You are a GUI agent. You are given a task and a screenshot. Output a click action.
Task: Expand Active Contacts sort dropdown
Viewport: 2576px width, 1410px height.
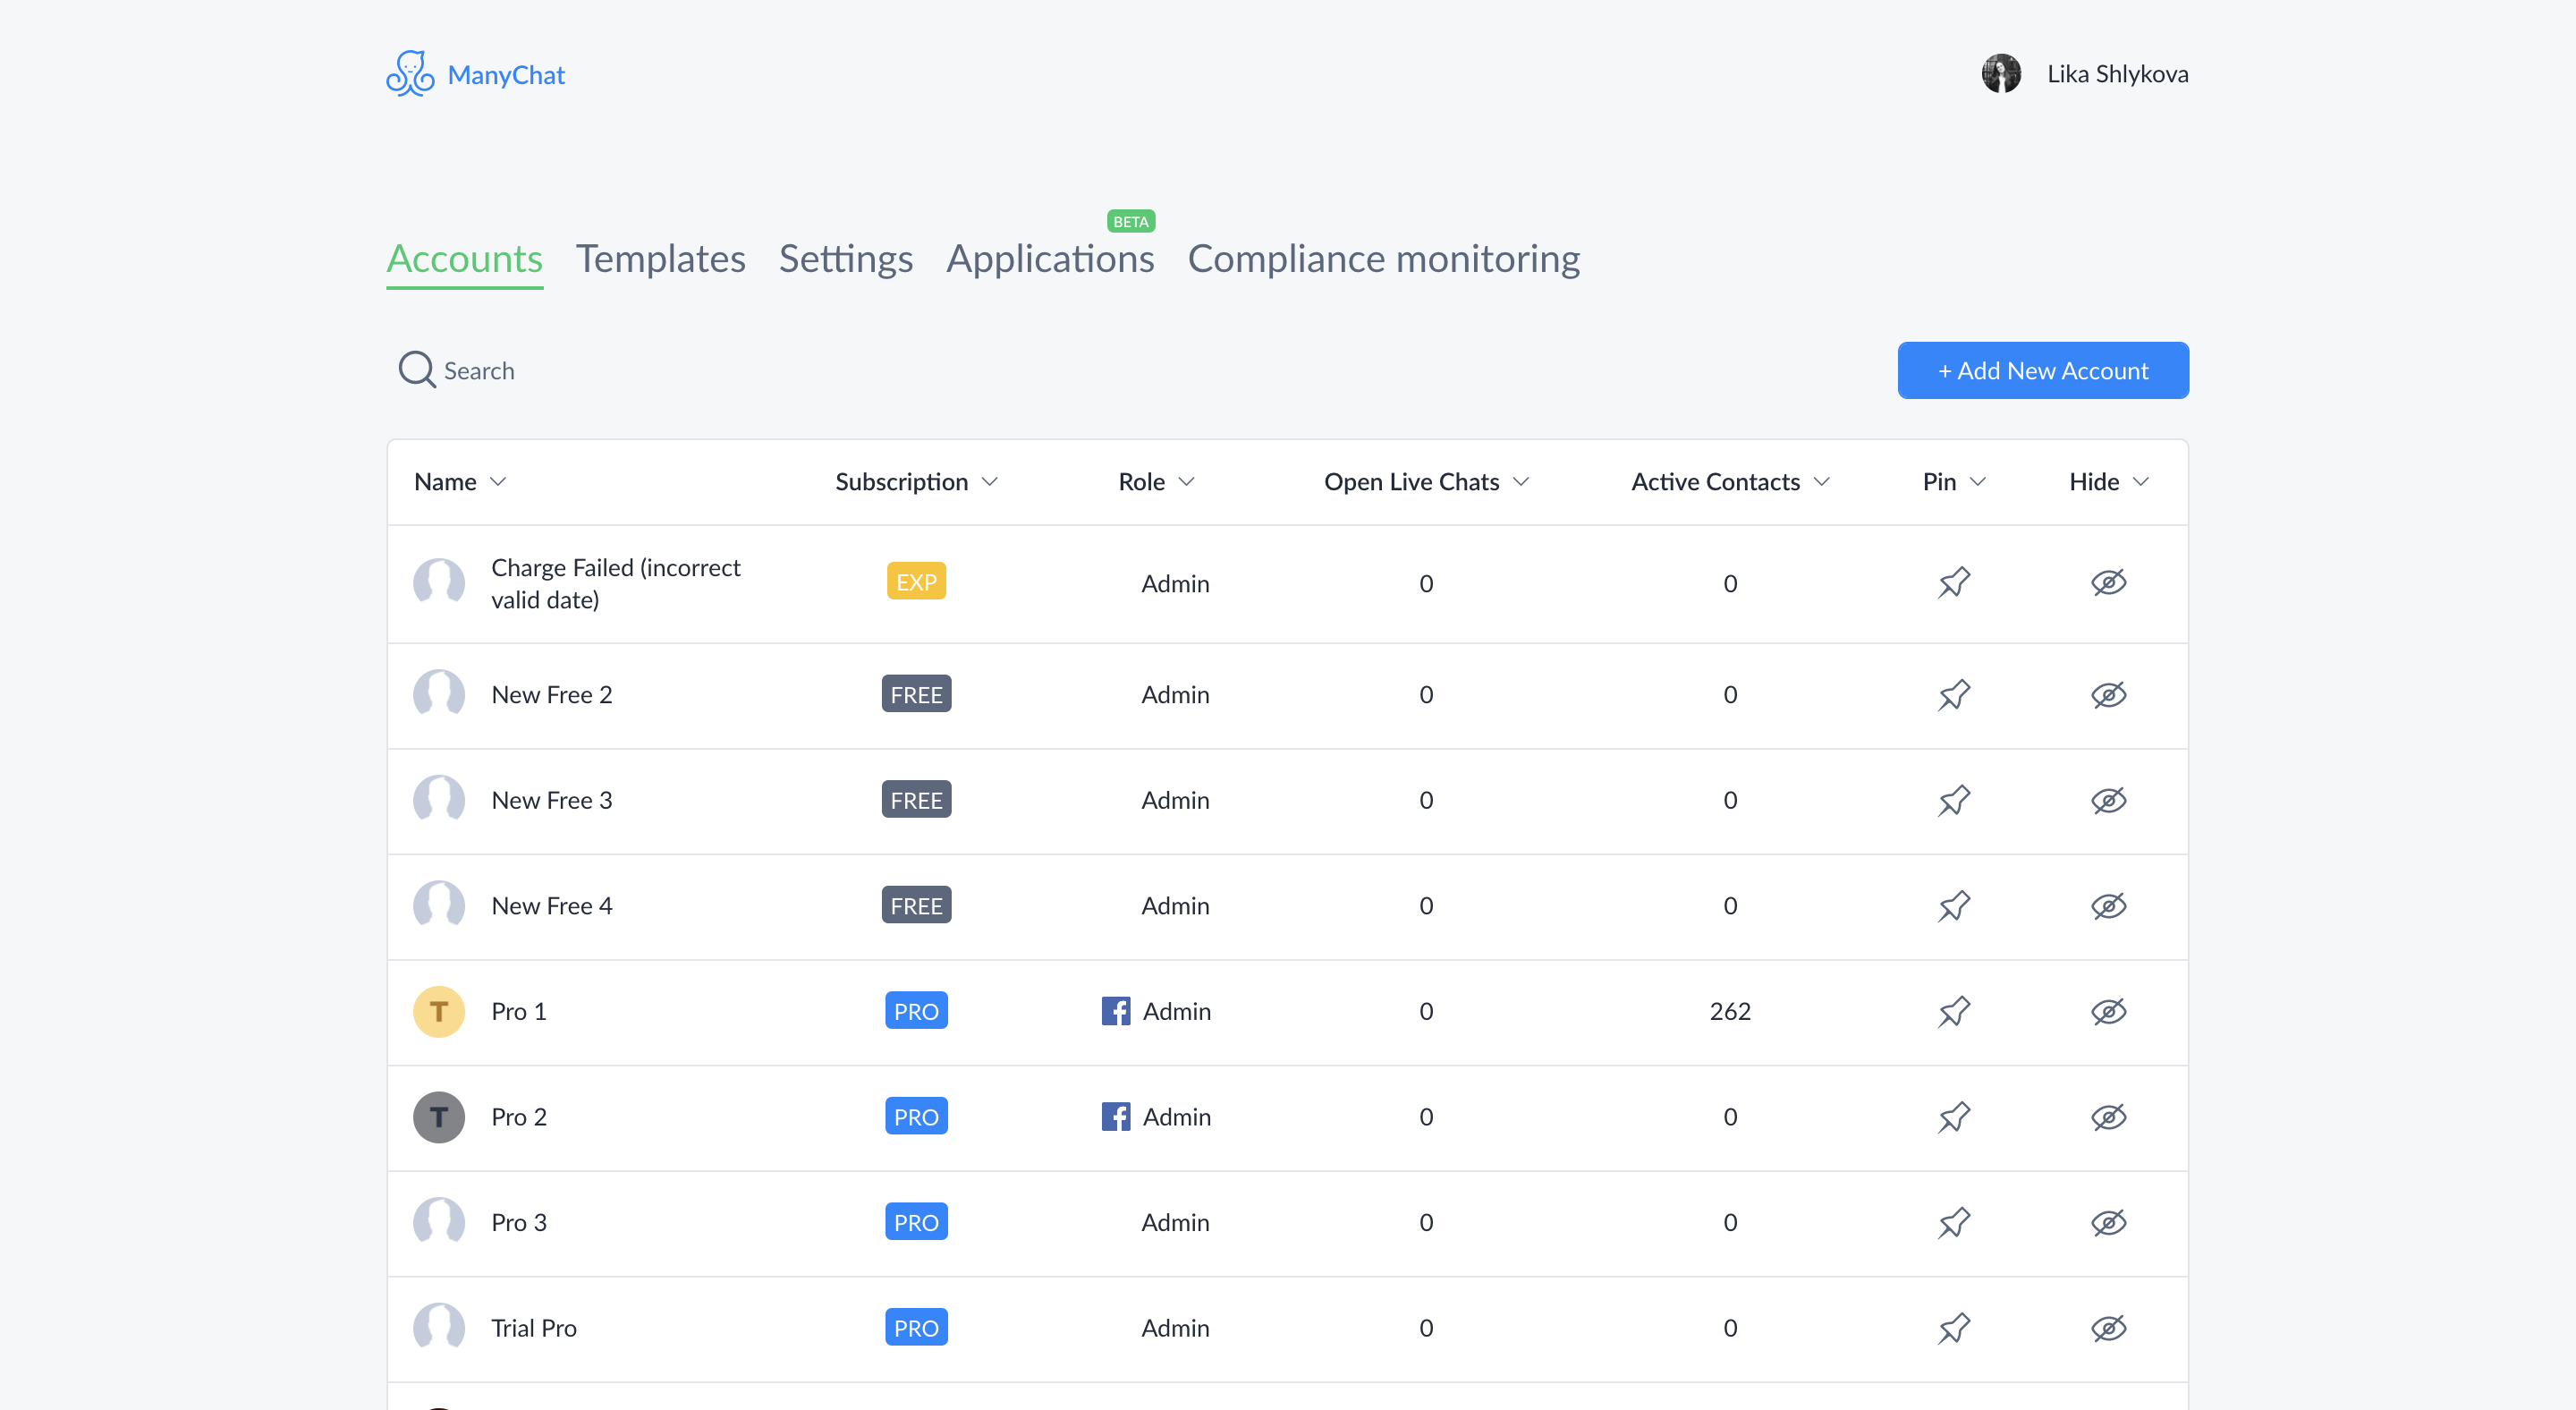[1822, 482]
